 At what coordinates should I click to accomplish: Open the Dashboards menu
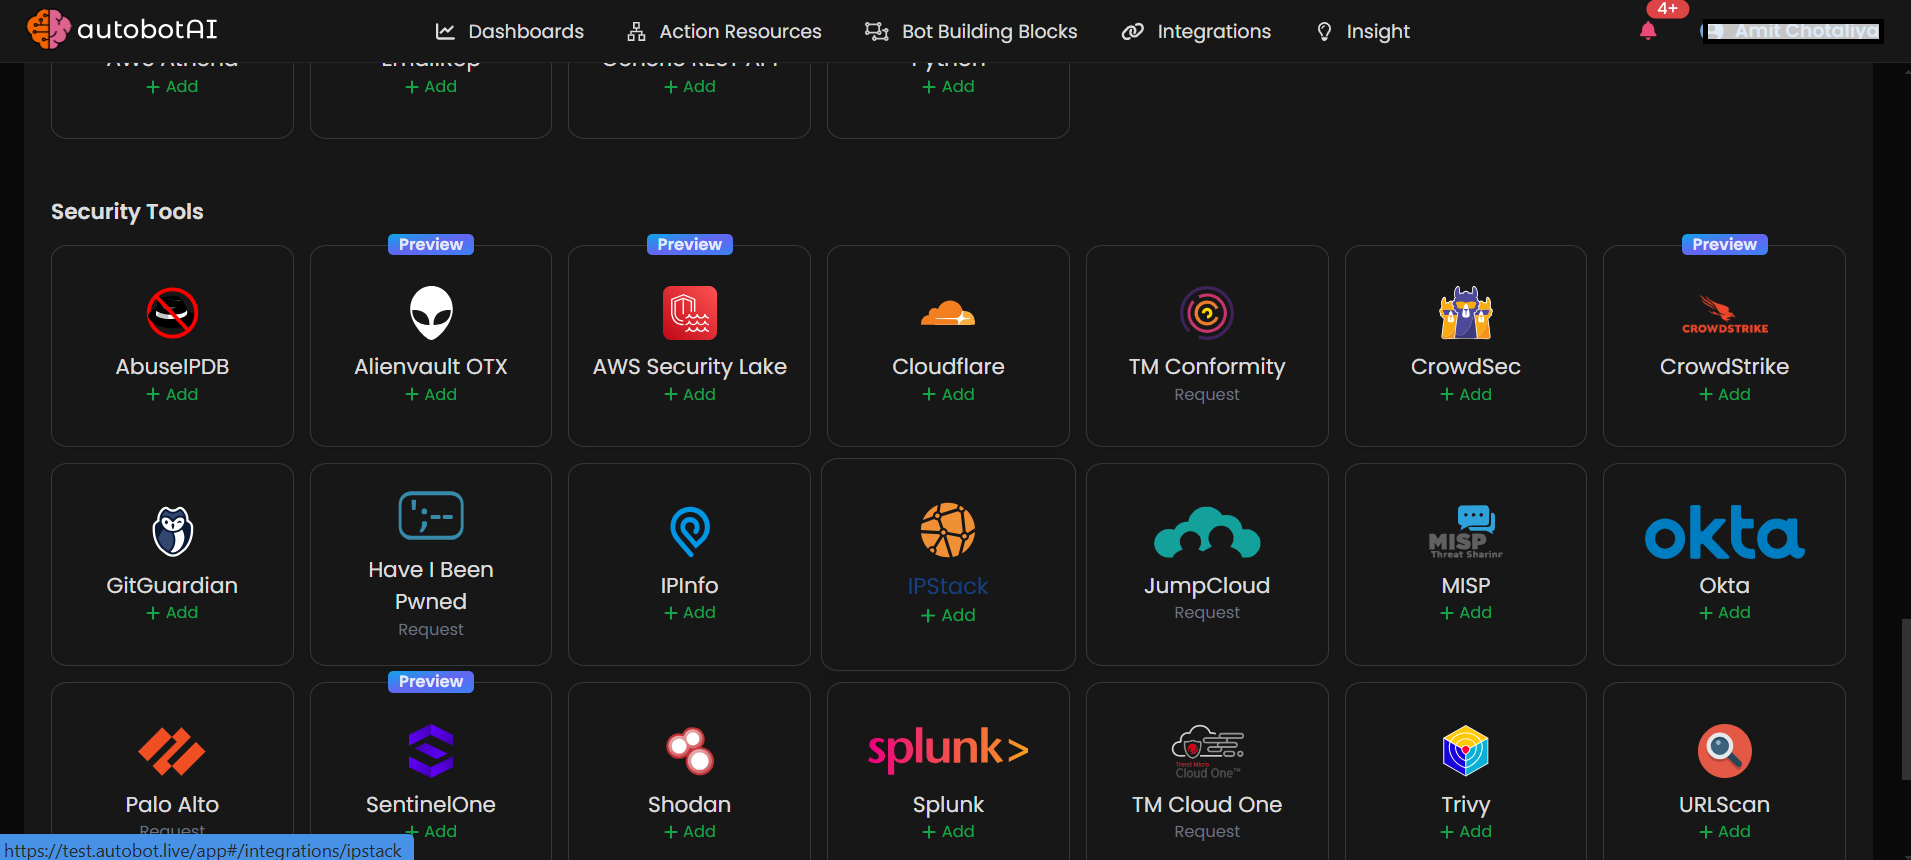point(510,31)
